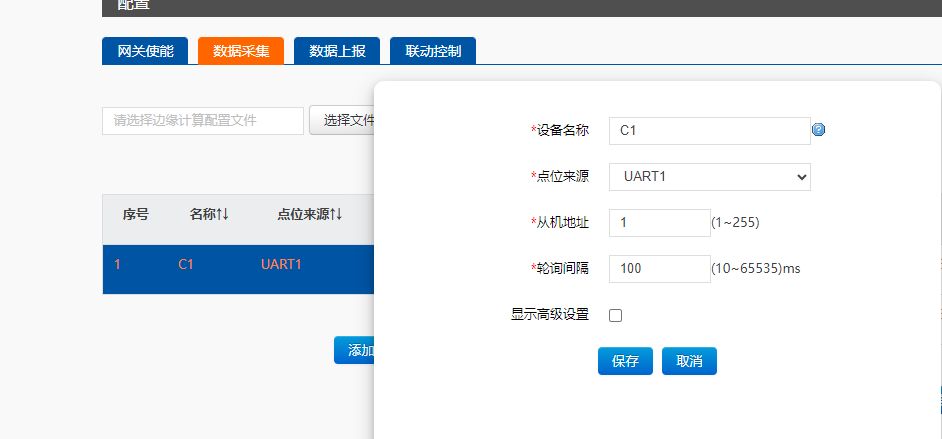Click the 从机地址 input field

659,223
